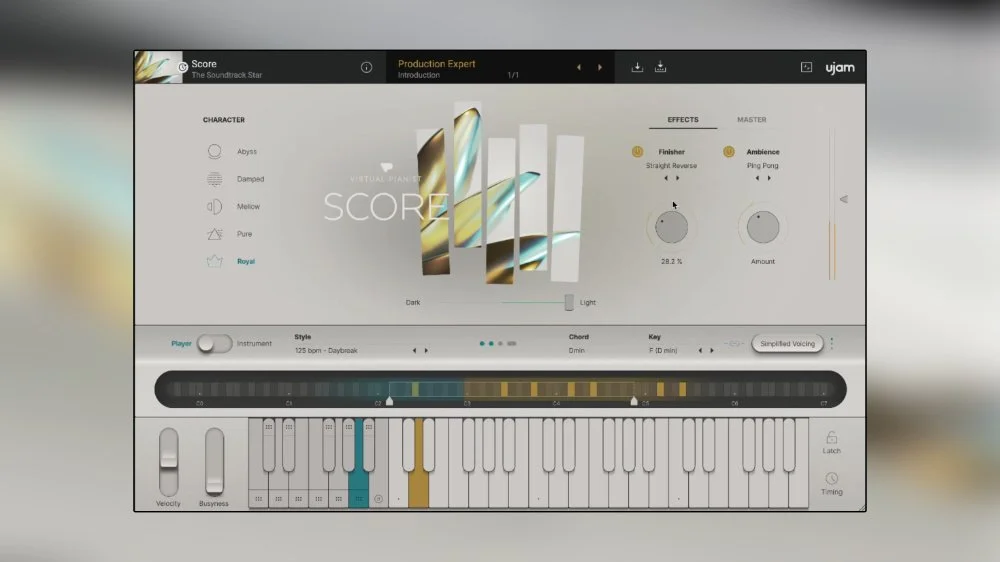Image resolution: width=1000 pixels, height=562 pixels.
Task: Click the Finisher amount knob
Action: [x=672, y=227]
